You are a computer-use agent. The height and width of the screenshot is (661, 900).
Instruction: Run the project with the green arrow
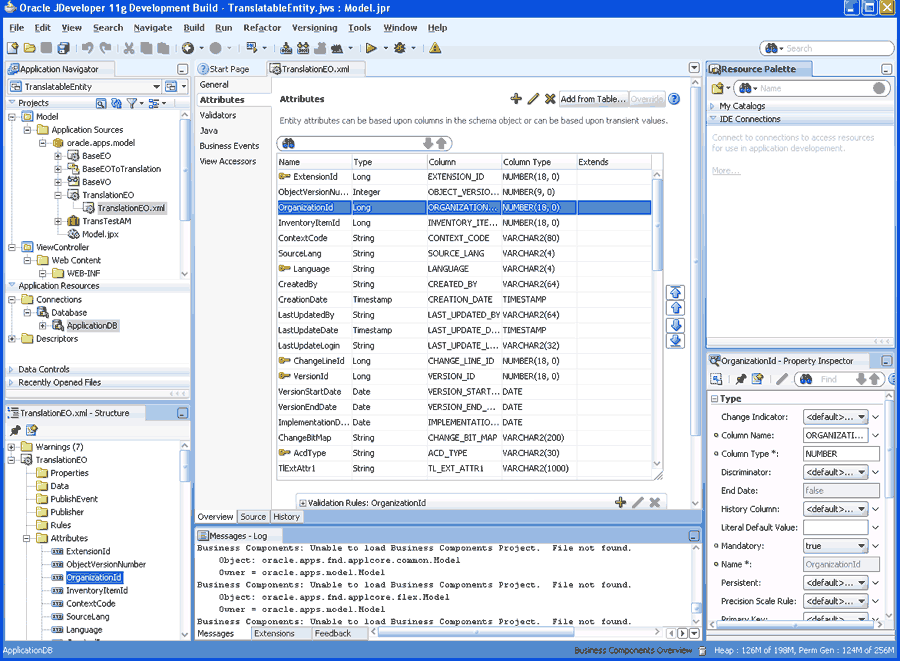(x=371, y=48)
